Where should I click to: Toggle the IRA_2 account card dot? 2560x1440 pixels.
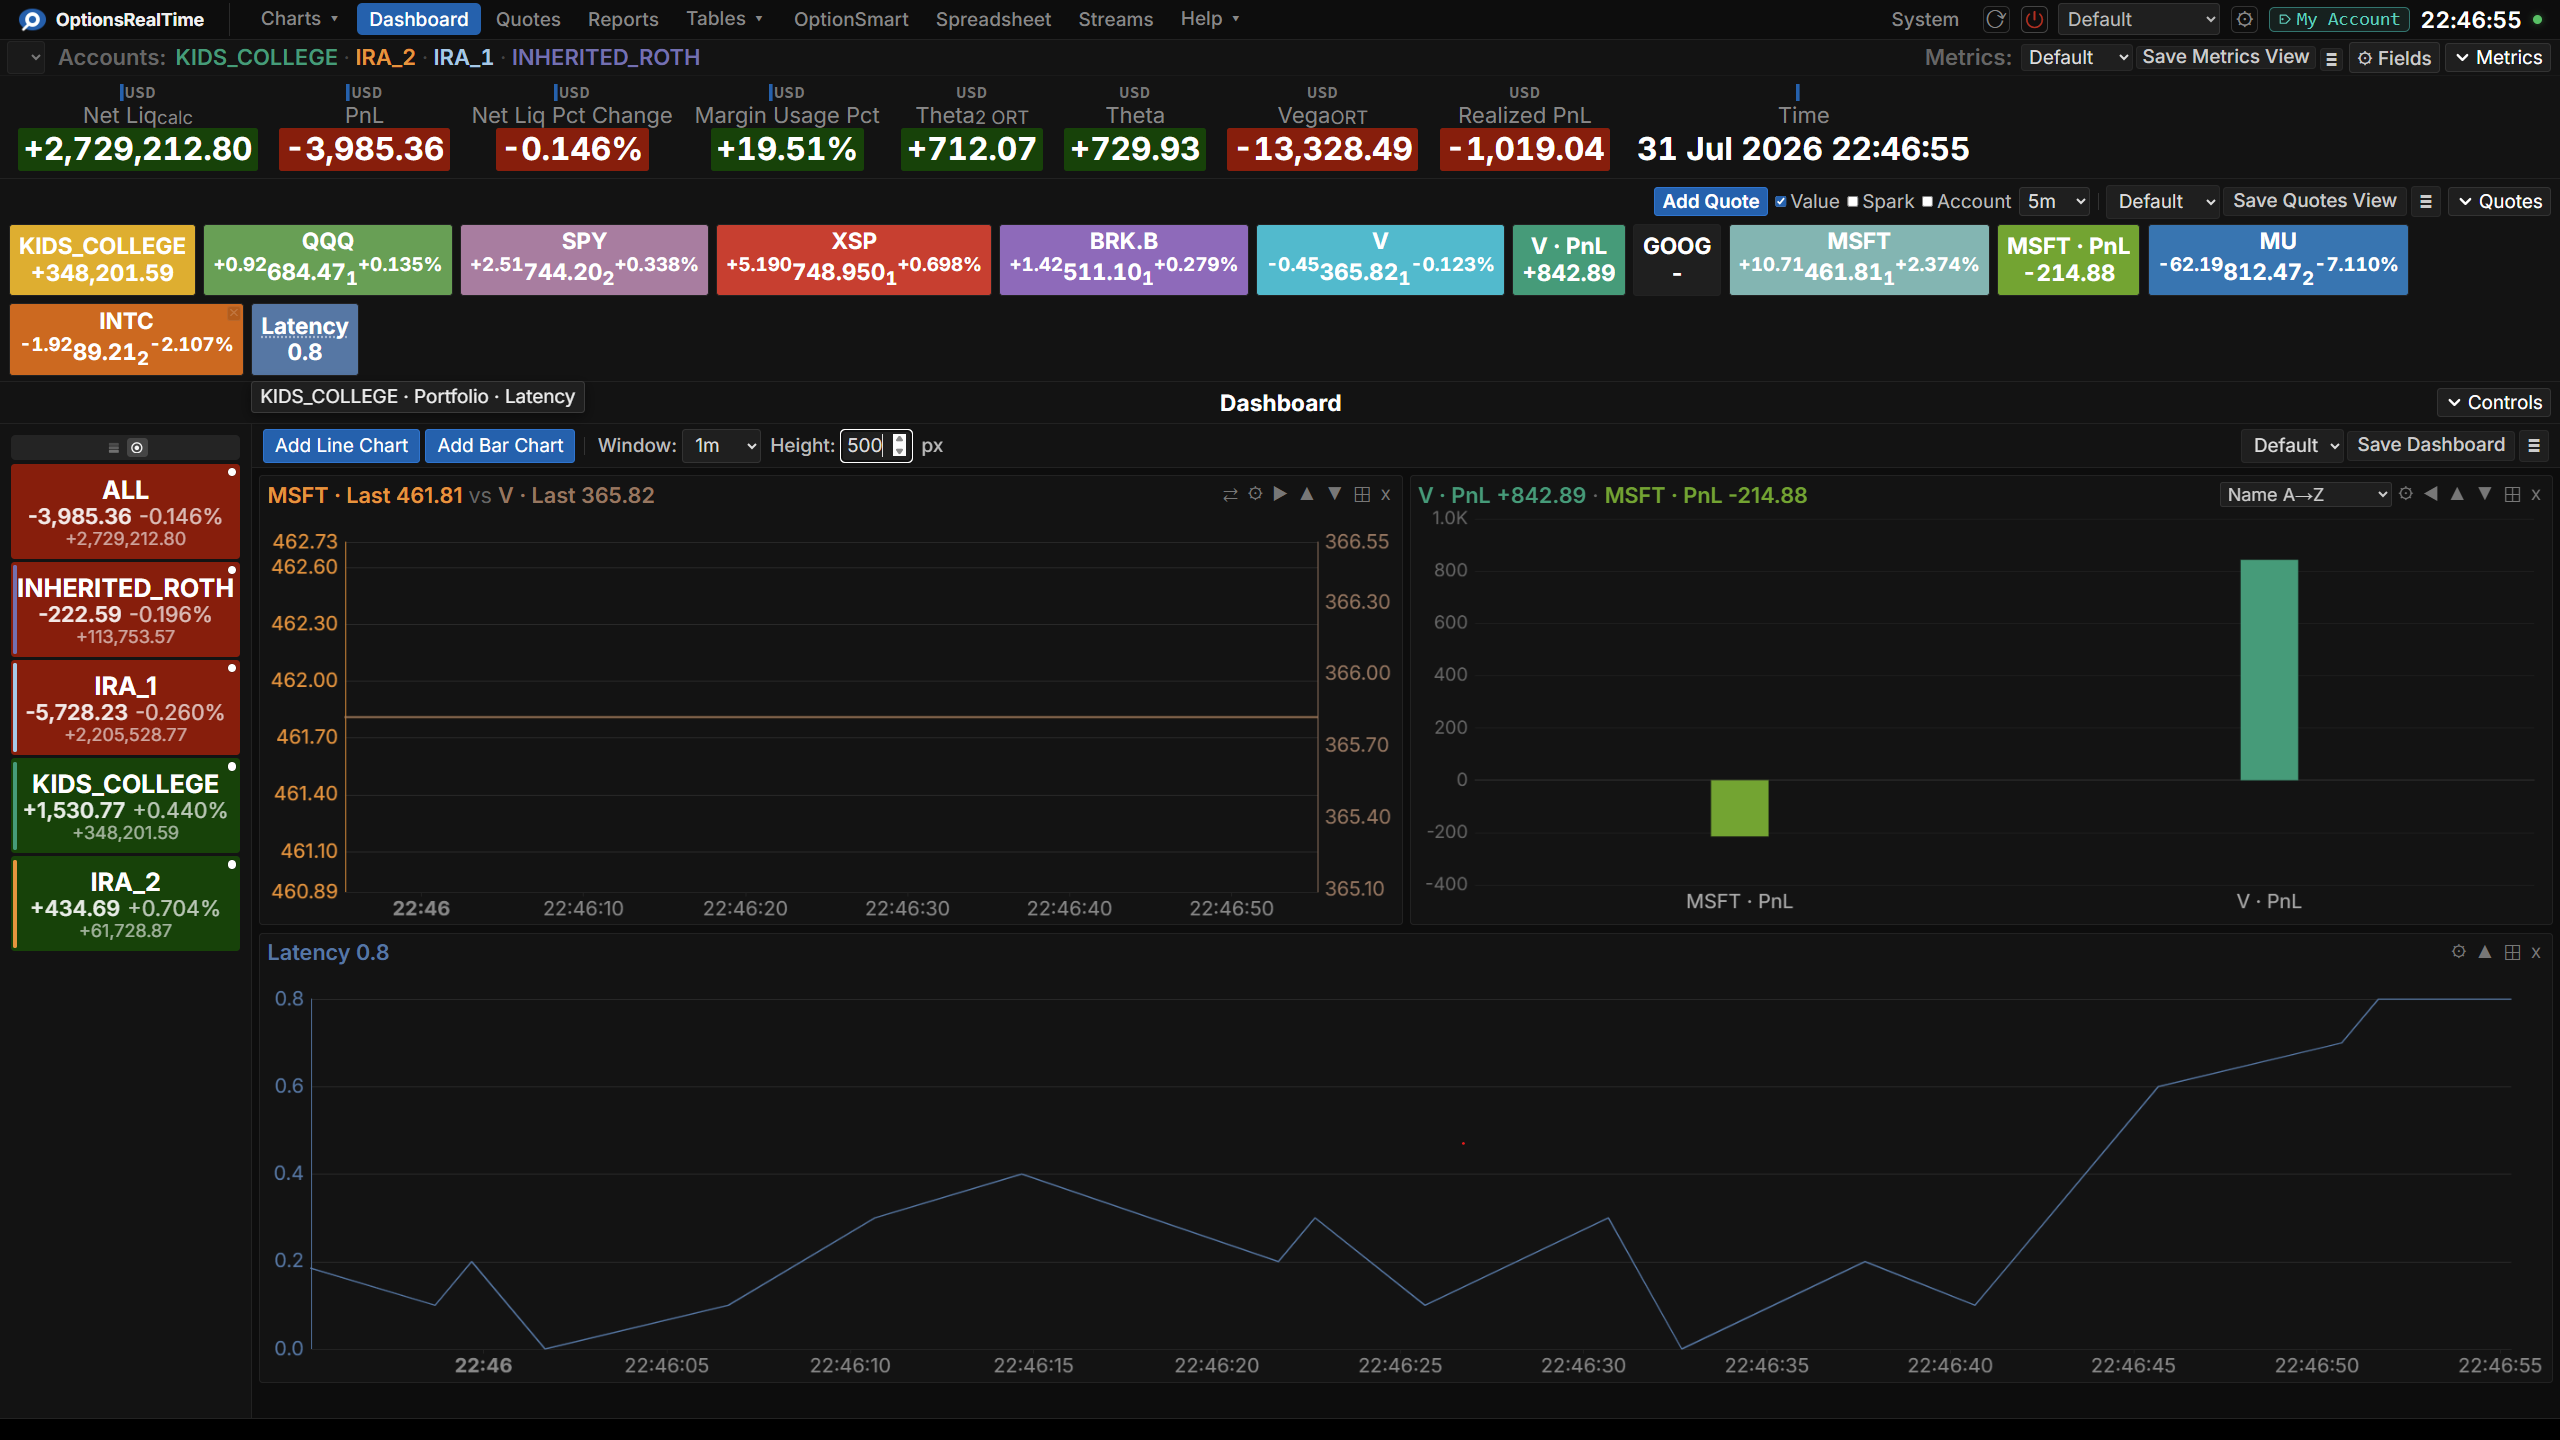pyautogui.click(x=232, y=864)
